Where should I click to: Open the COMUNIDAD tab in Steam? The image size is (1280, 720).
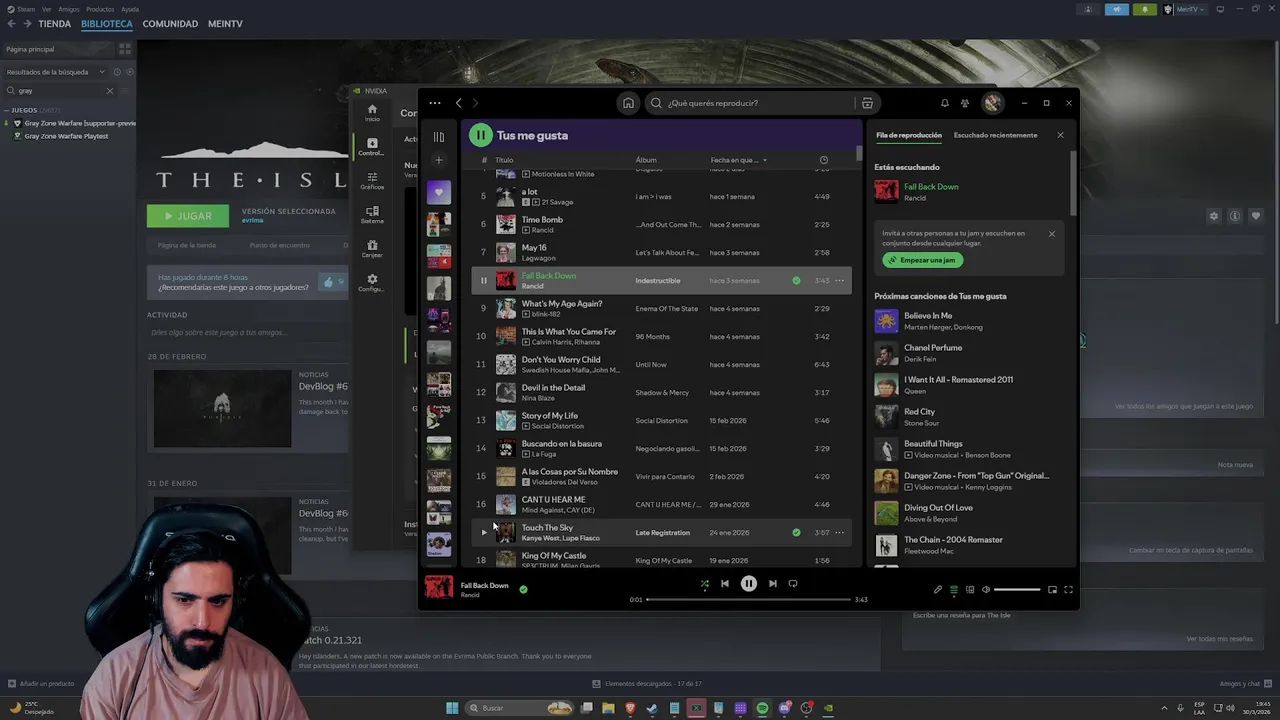pos(170,24)
